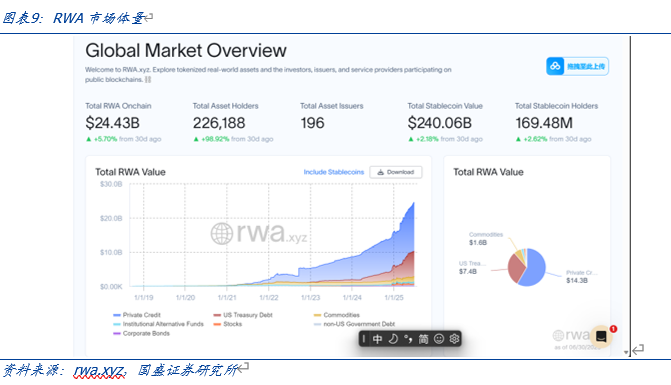Click the Commodities $1.6B pie label
Screen dimensions: 671x385
click(485, 239)
